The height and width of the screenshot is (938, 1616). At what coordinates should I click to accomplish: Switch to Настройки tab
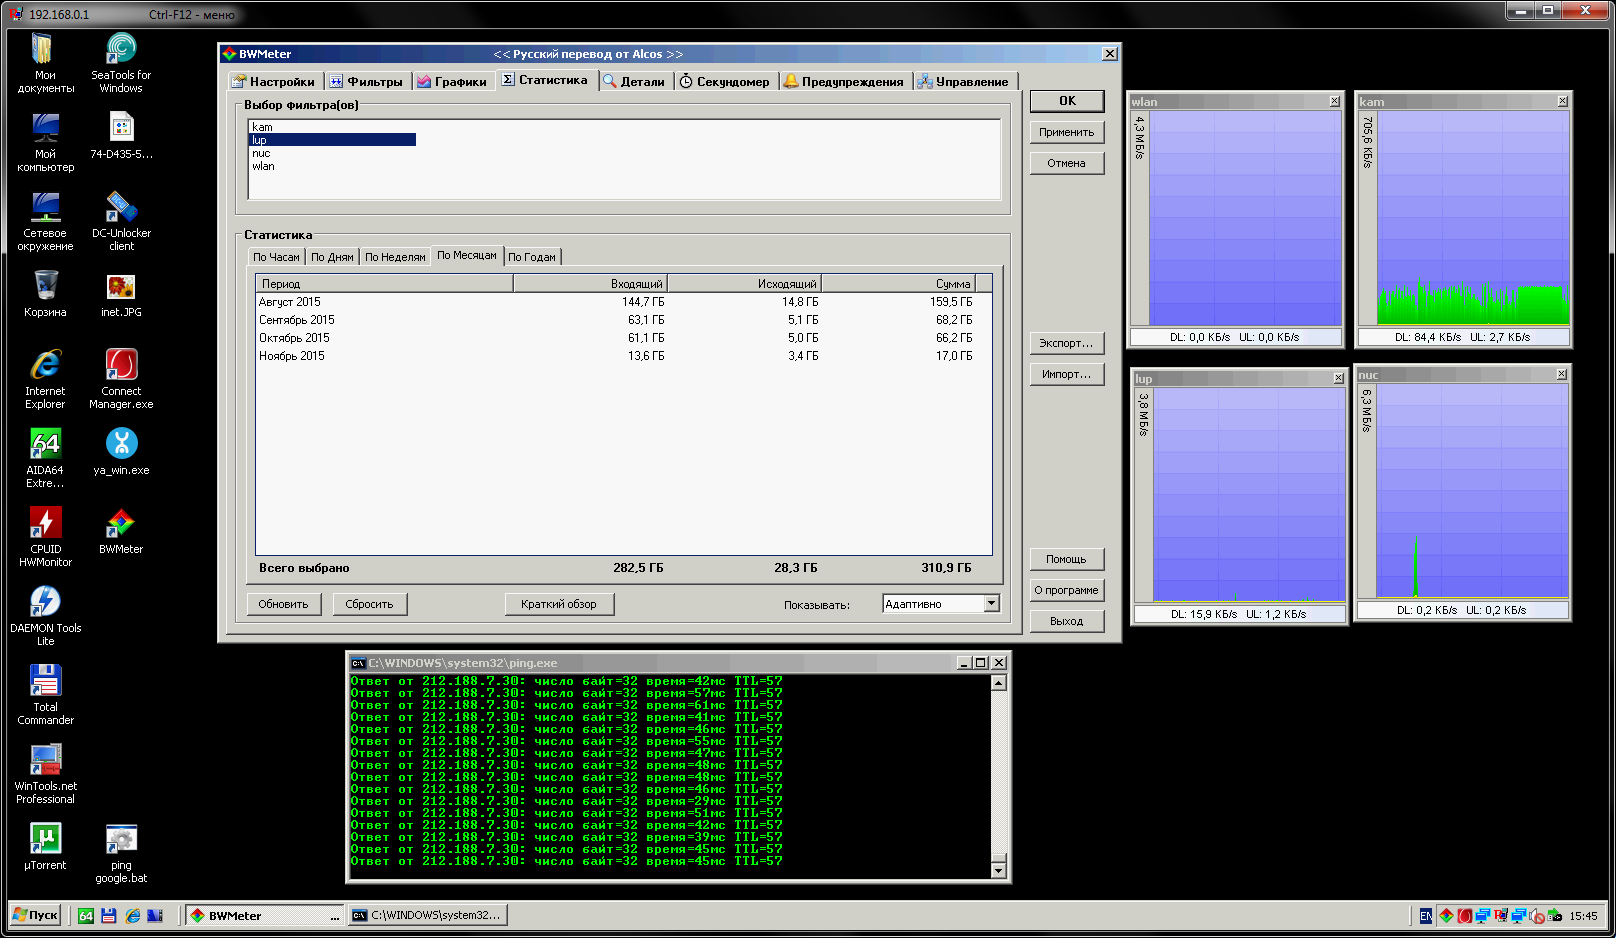point(273,82)
